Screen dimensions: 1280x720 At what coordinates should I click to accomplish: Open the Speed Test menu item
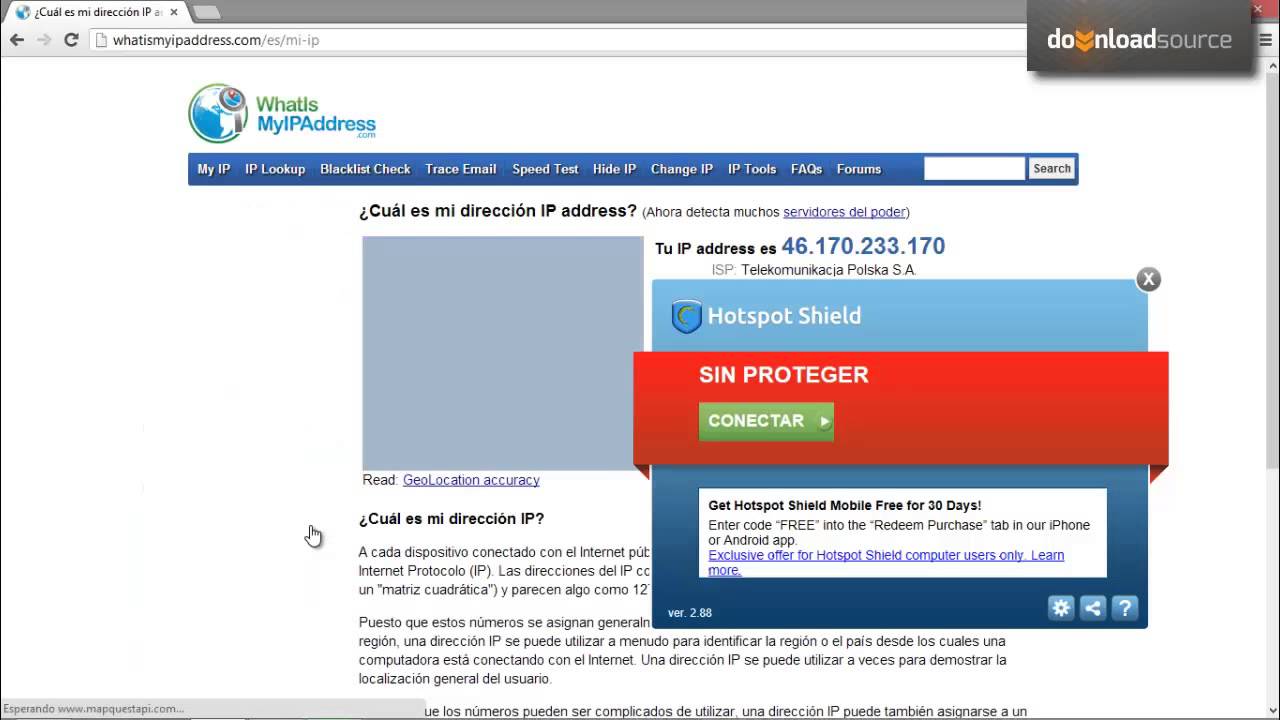coord(545,169)
